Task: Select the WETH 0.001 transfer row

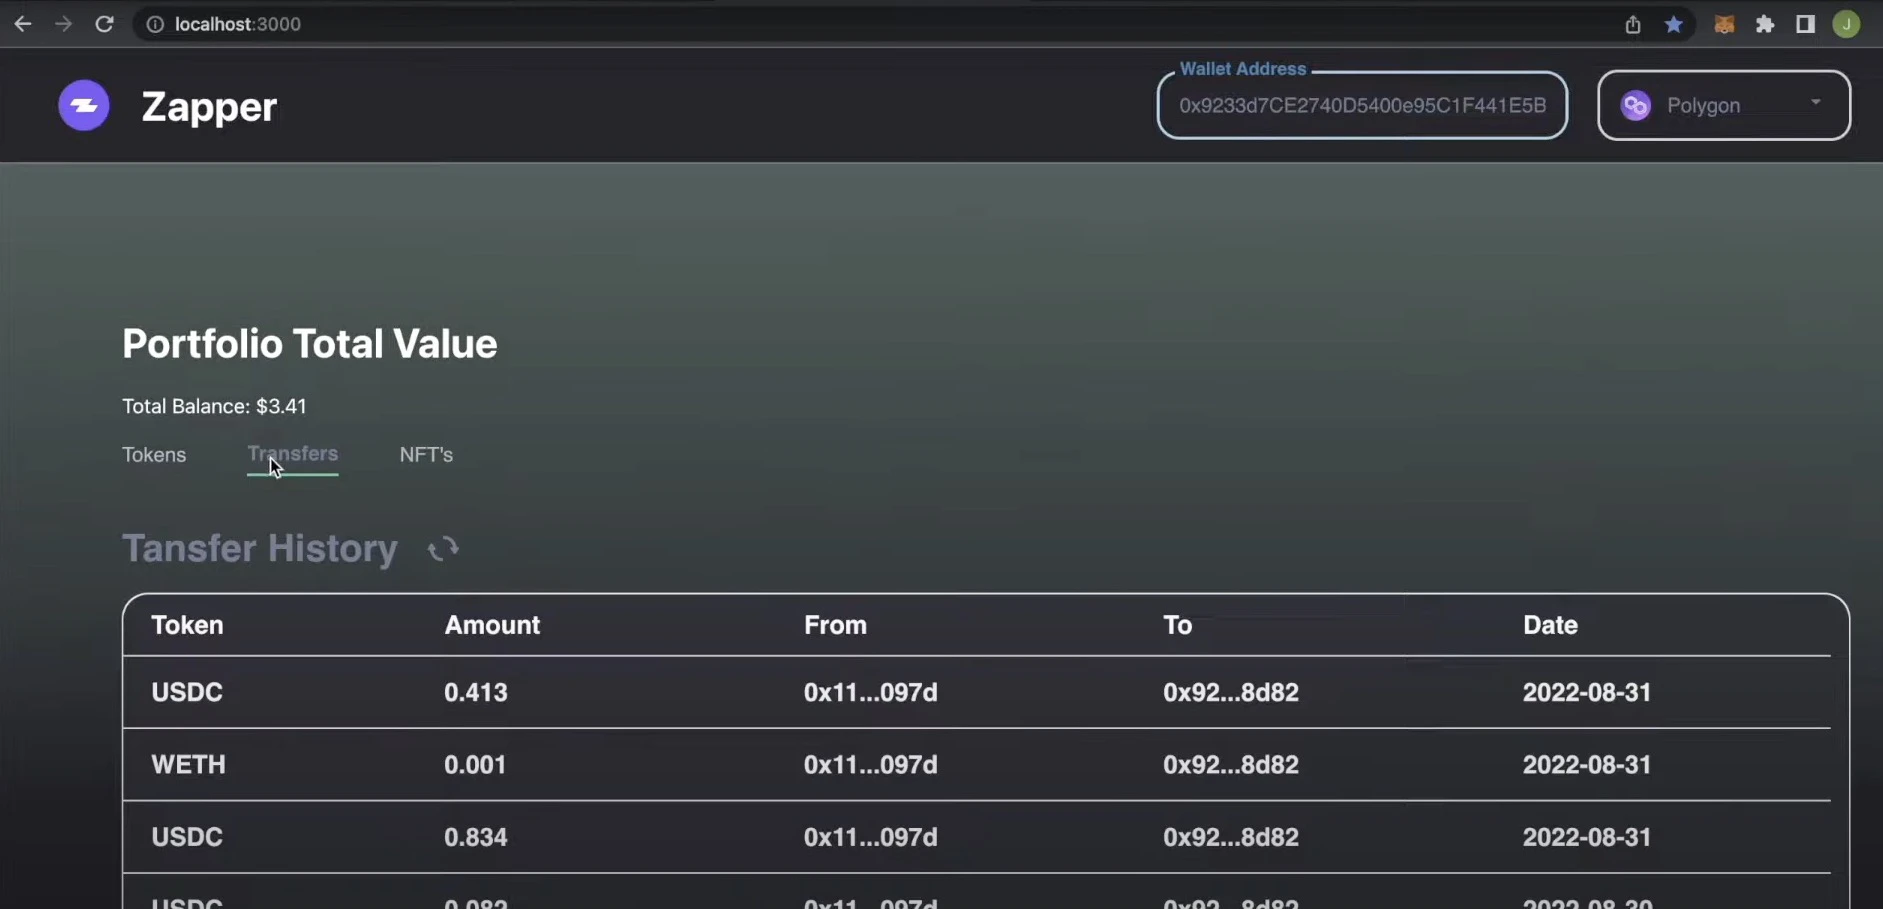Action: coord(985,765)
